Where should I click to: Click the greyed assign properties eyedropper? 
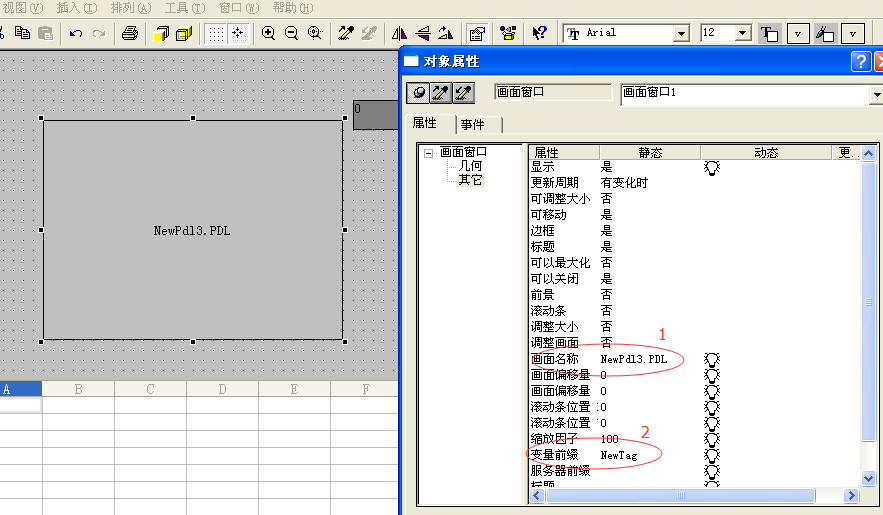tap(369, 33)
